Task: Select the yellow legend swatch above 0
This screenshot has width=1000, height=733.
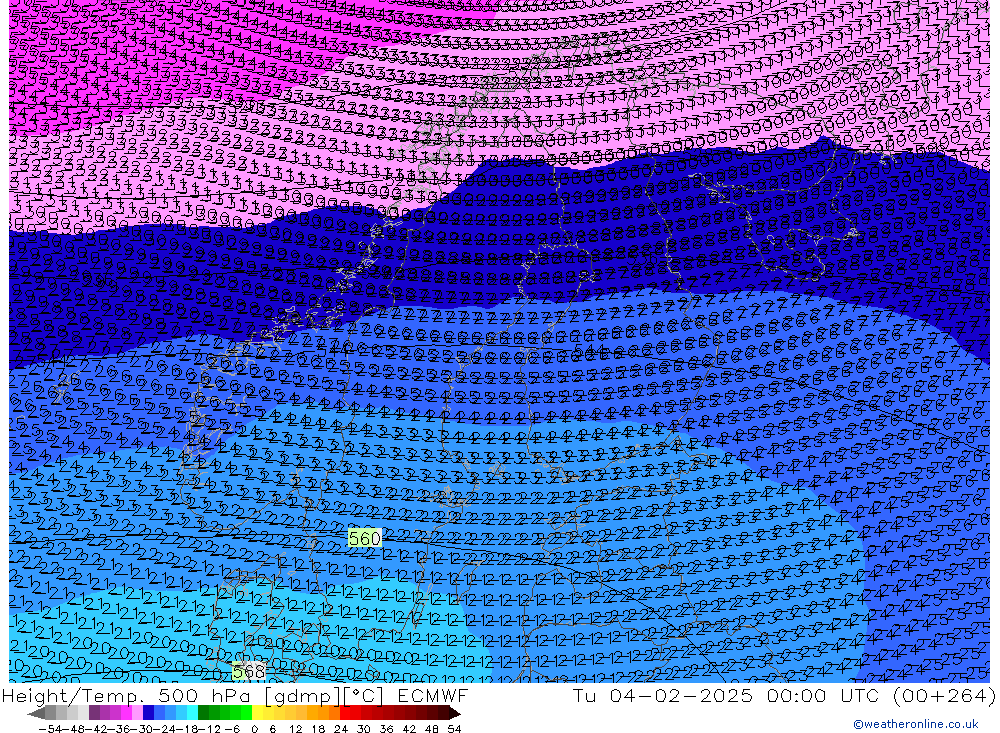Action: coord(257,713)
